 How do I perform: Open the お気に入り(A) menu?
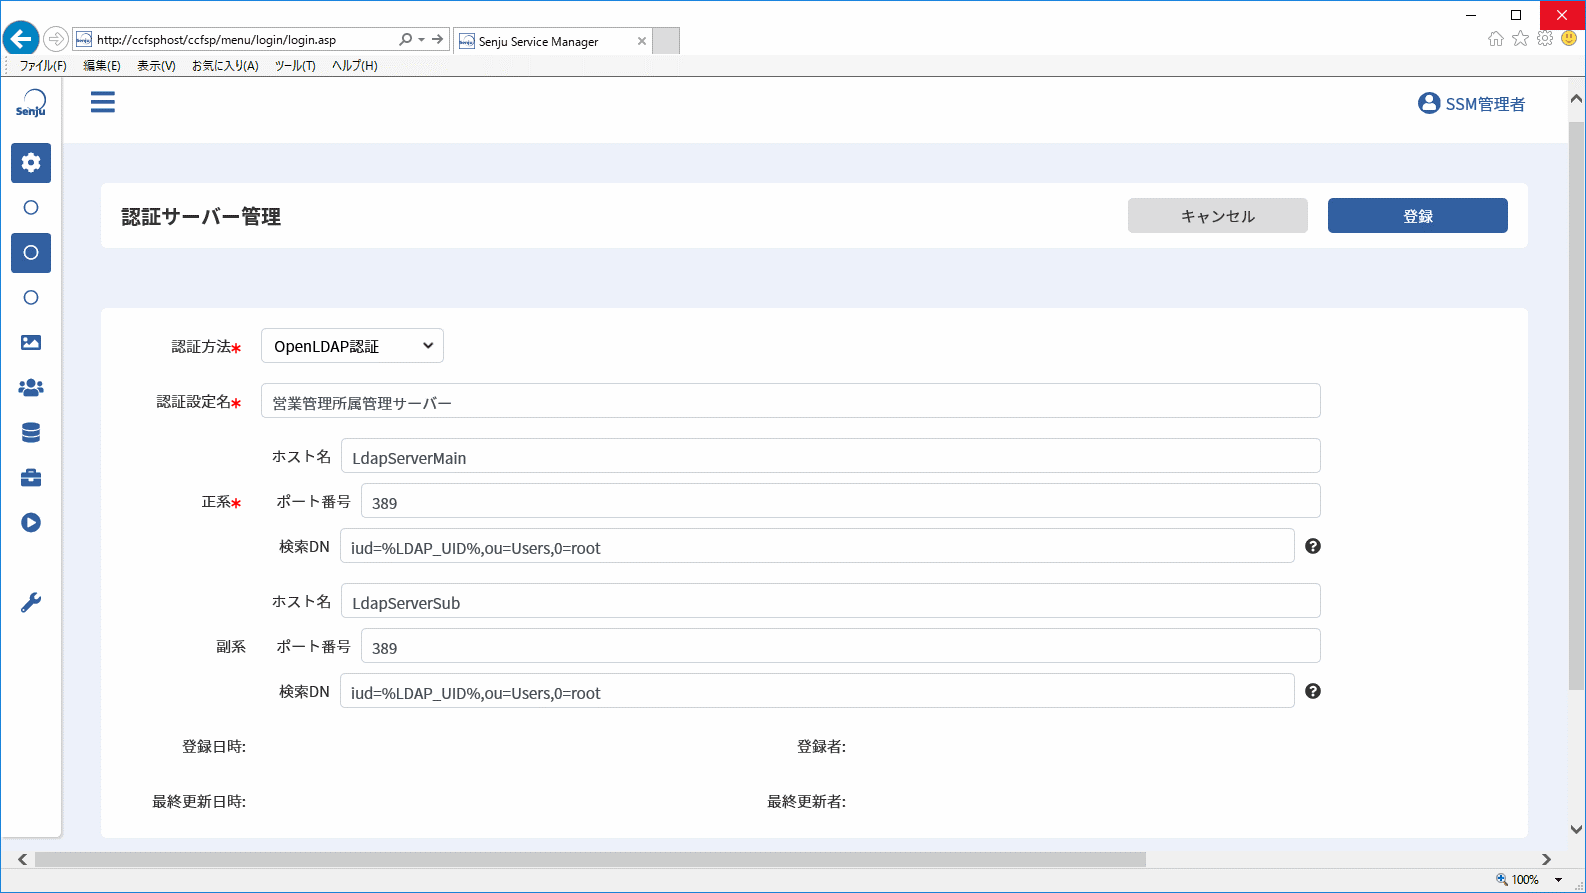click(225, 66)
